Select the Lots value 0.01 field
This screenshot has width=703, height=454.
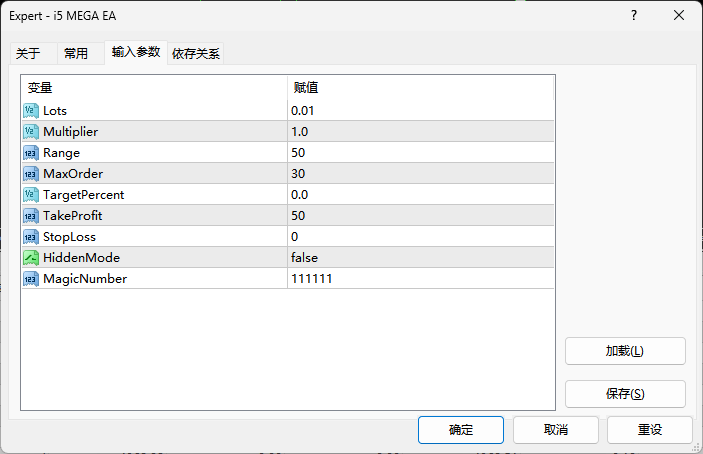click(420, 110)
